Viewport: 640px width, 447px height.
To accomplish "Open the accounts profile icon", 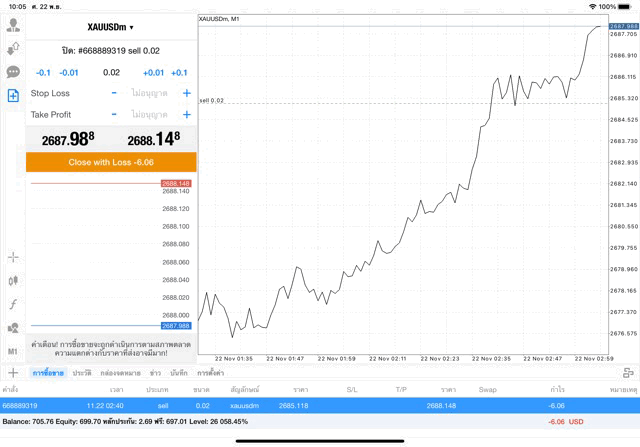I will click(13, 24).
